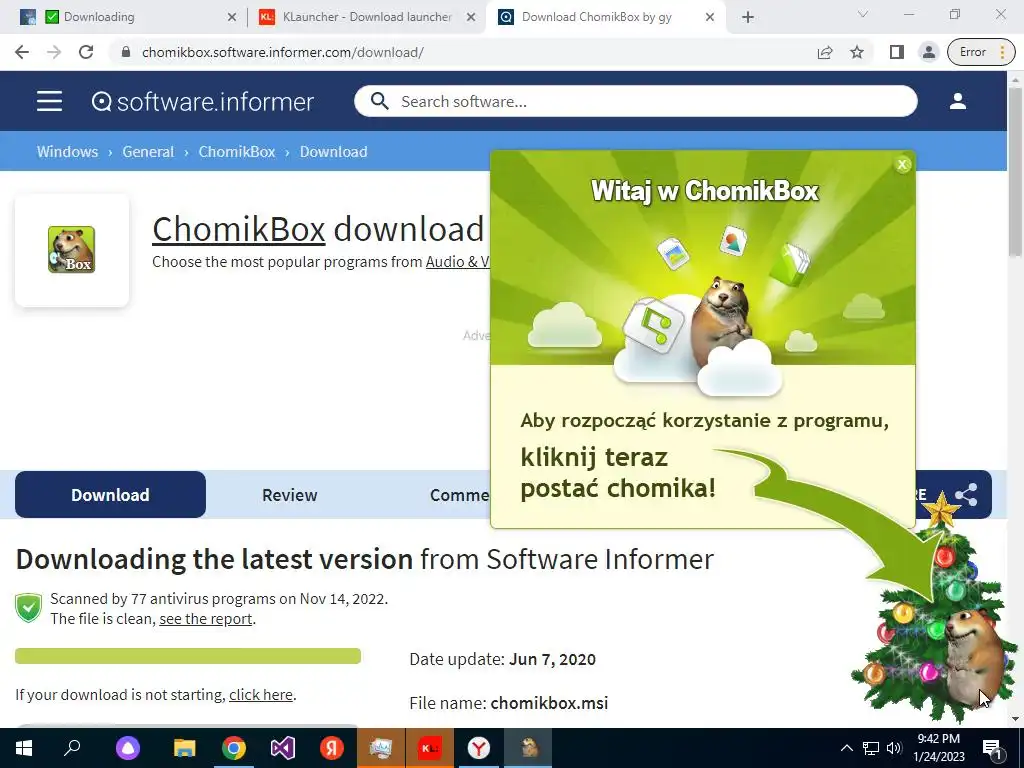Open the volume tray icon
The height and width of the screenshot is (768, 1024).
click(895, 748)
